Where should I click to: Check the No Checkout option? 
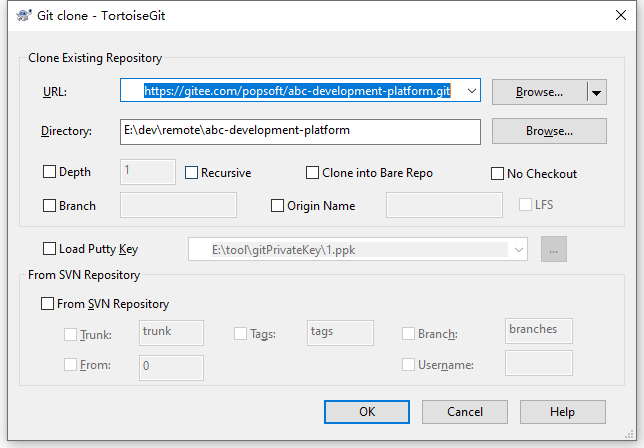pos(497,173)
